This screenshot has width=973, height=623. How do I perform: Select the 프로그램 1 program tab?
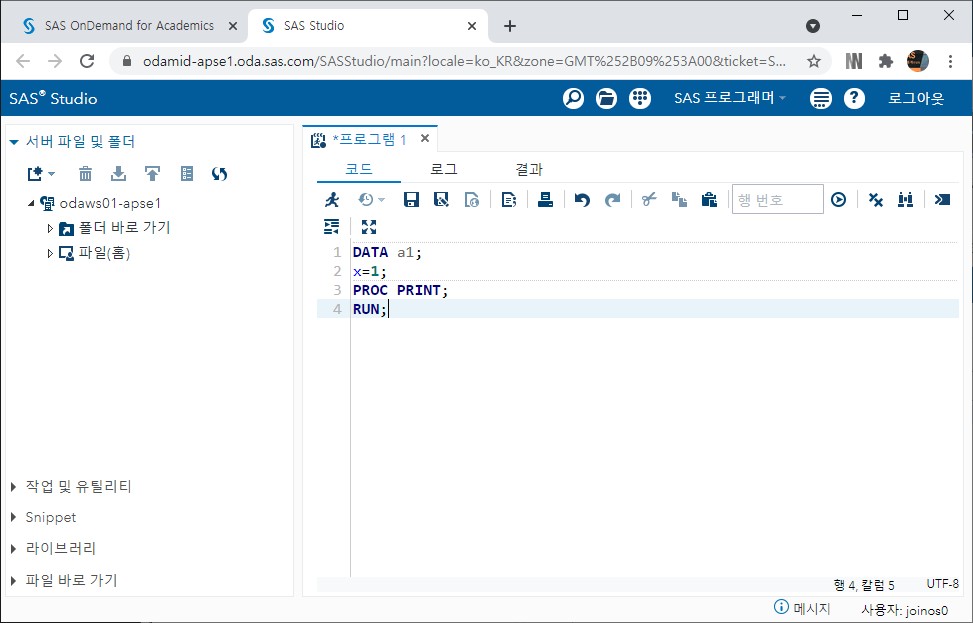click(x=369, y=140)
